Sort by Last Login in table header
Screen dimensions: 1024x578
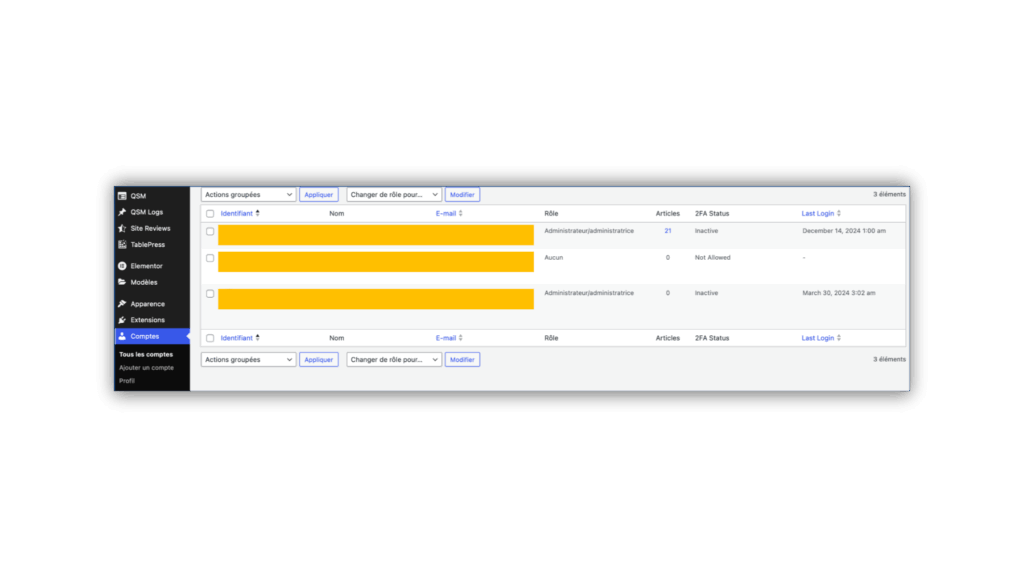(x=818, y=214)
